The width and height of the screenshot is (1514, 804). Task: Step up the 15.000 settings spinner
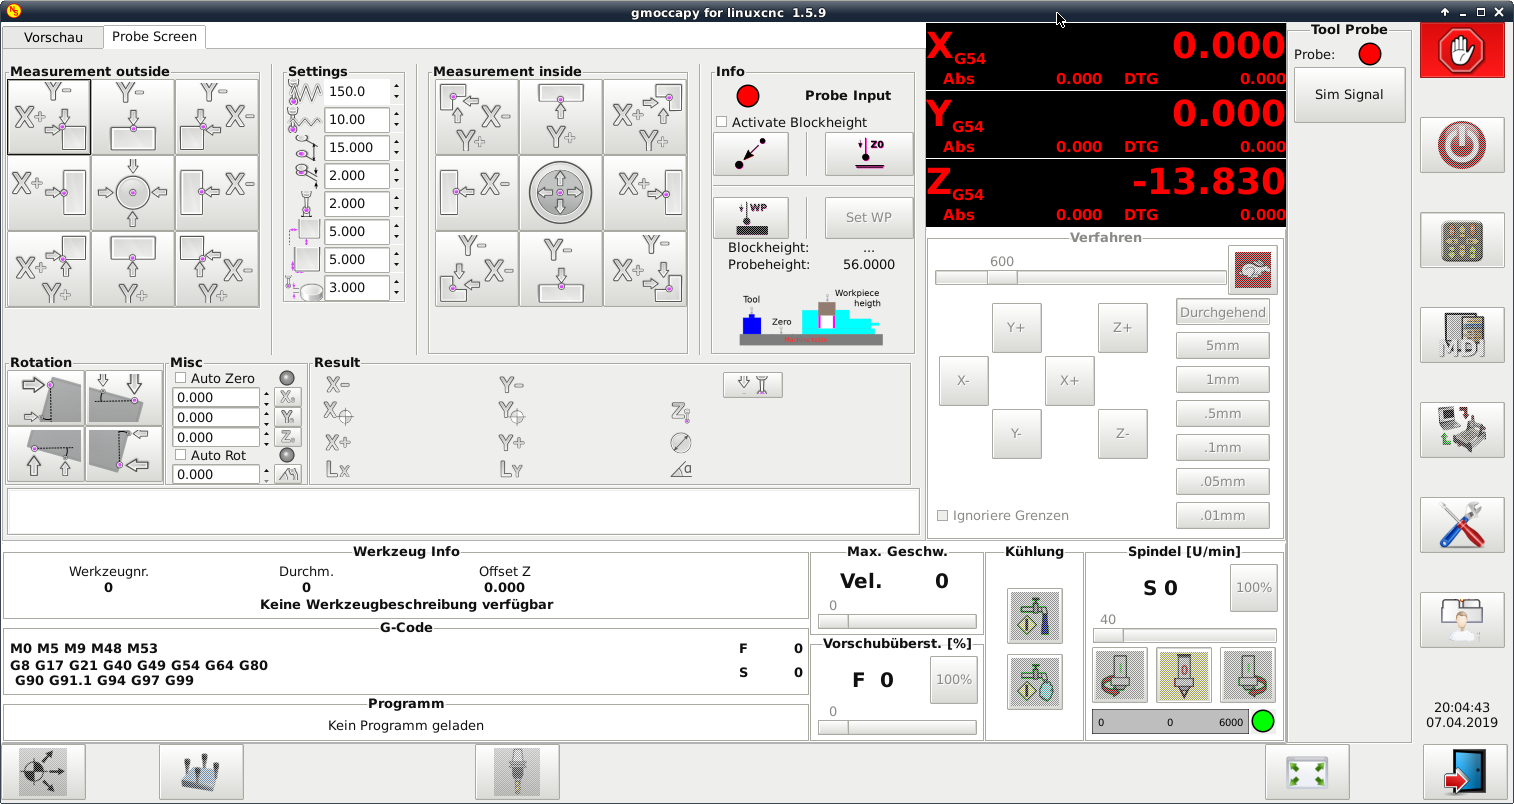tap(397, 142)
